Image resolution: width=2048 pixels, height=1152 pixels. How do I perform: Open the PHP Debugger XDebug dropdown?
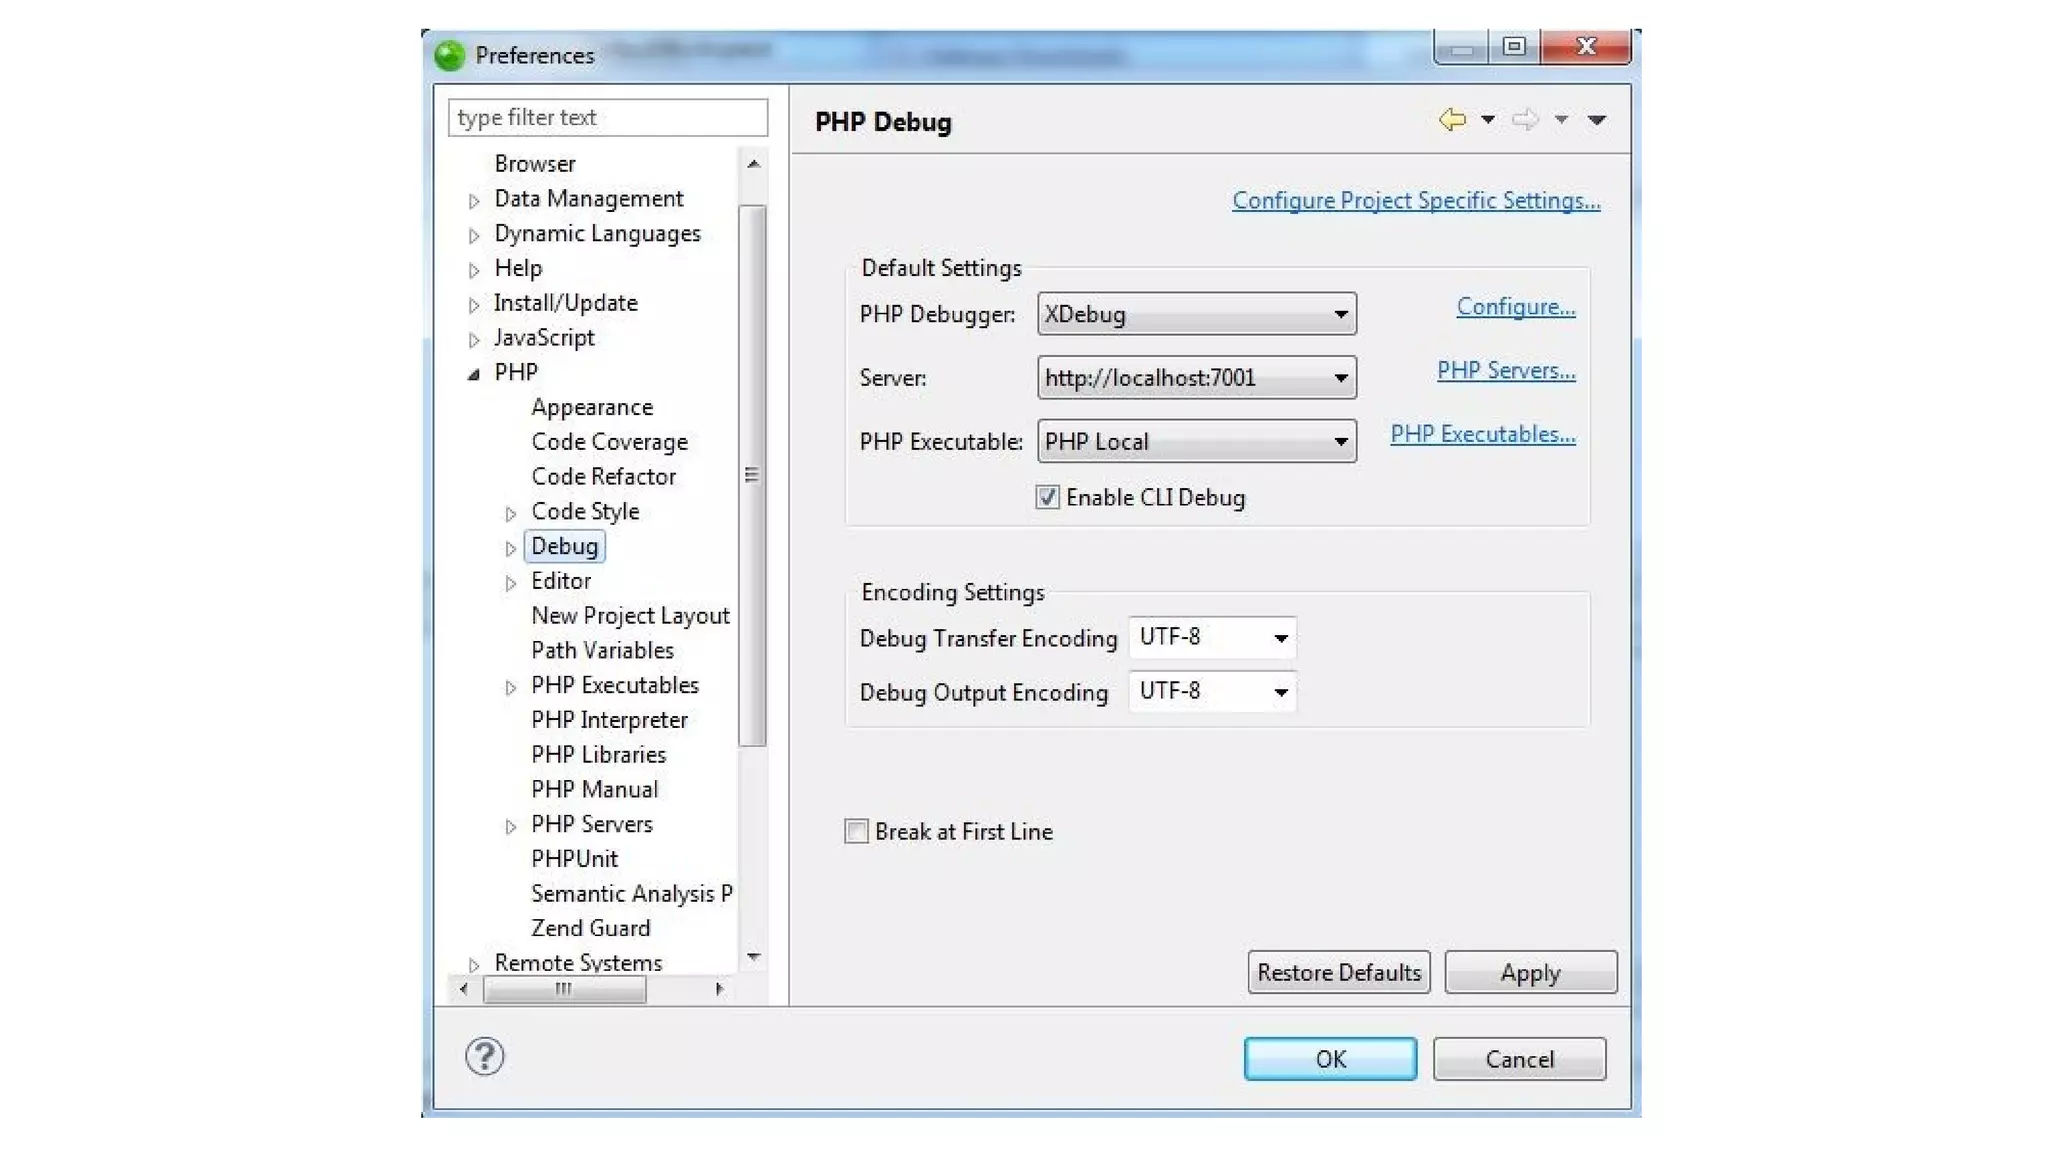coord(1196,314)
